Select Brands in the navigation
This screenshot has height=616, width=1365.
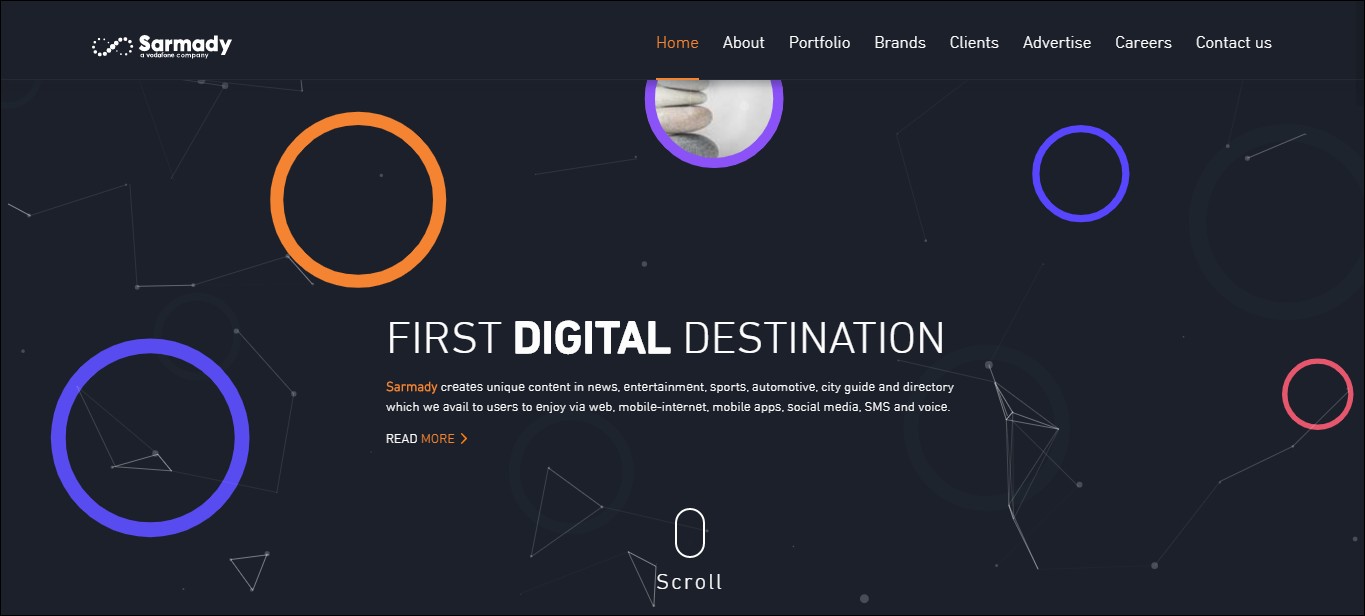point(900,43)
